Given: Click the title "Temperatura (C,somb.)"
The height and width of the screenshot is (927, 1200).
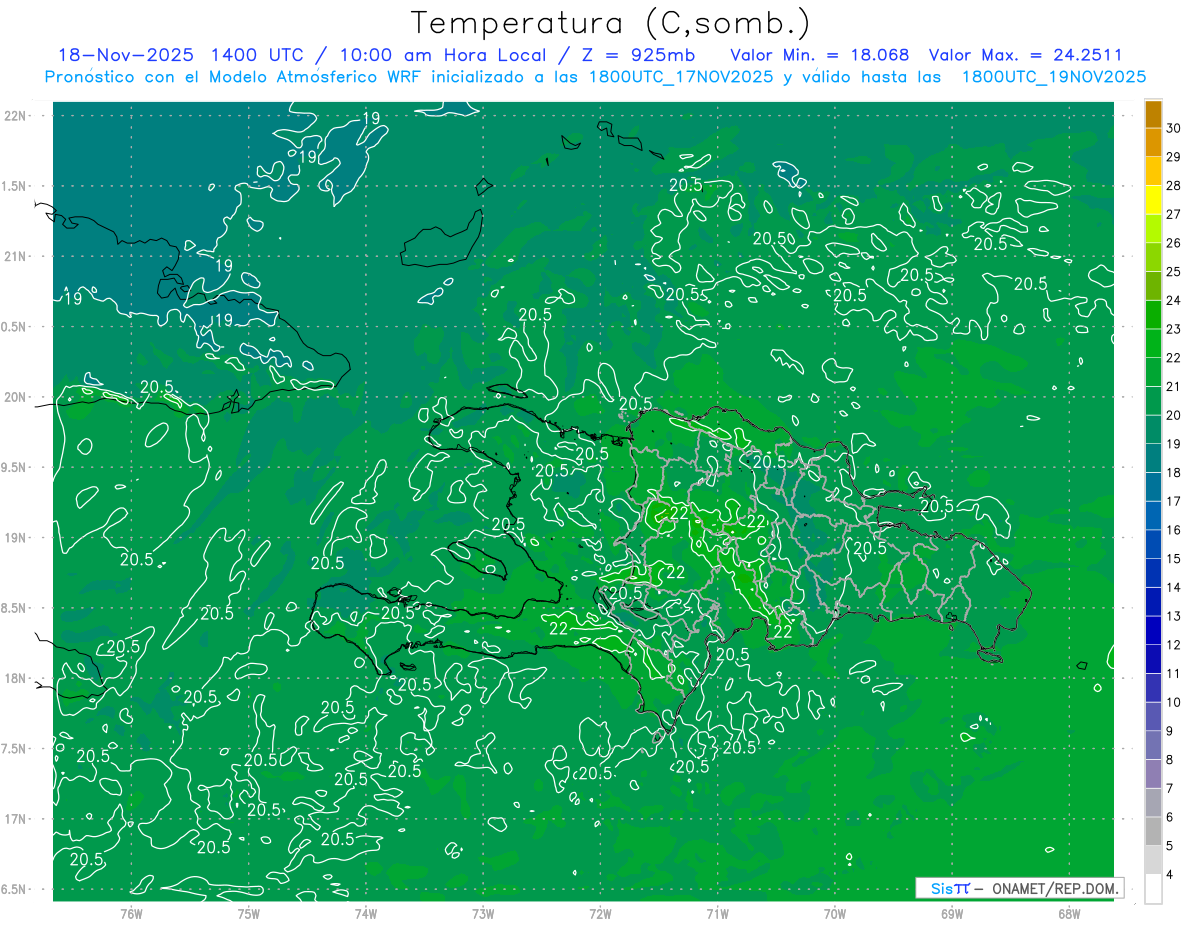Looking at the screenshot, I should click(610, 23).
